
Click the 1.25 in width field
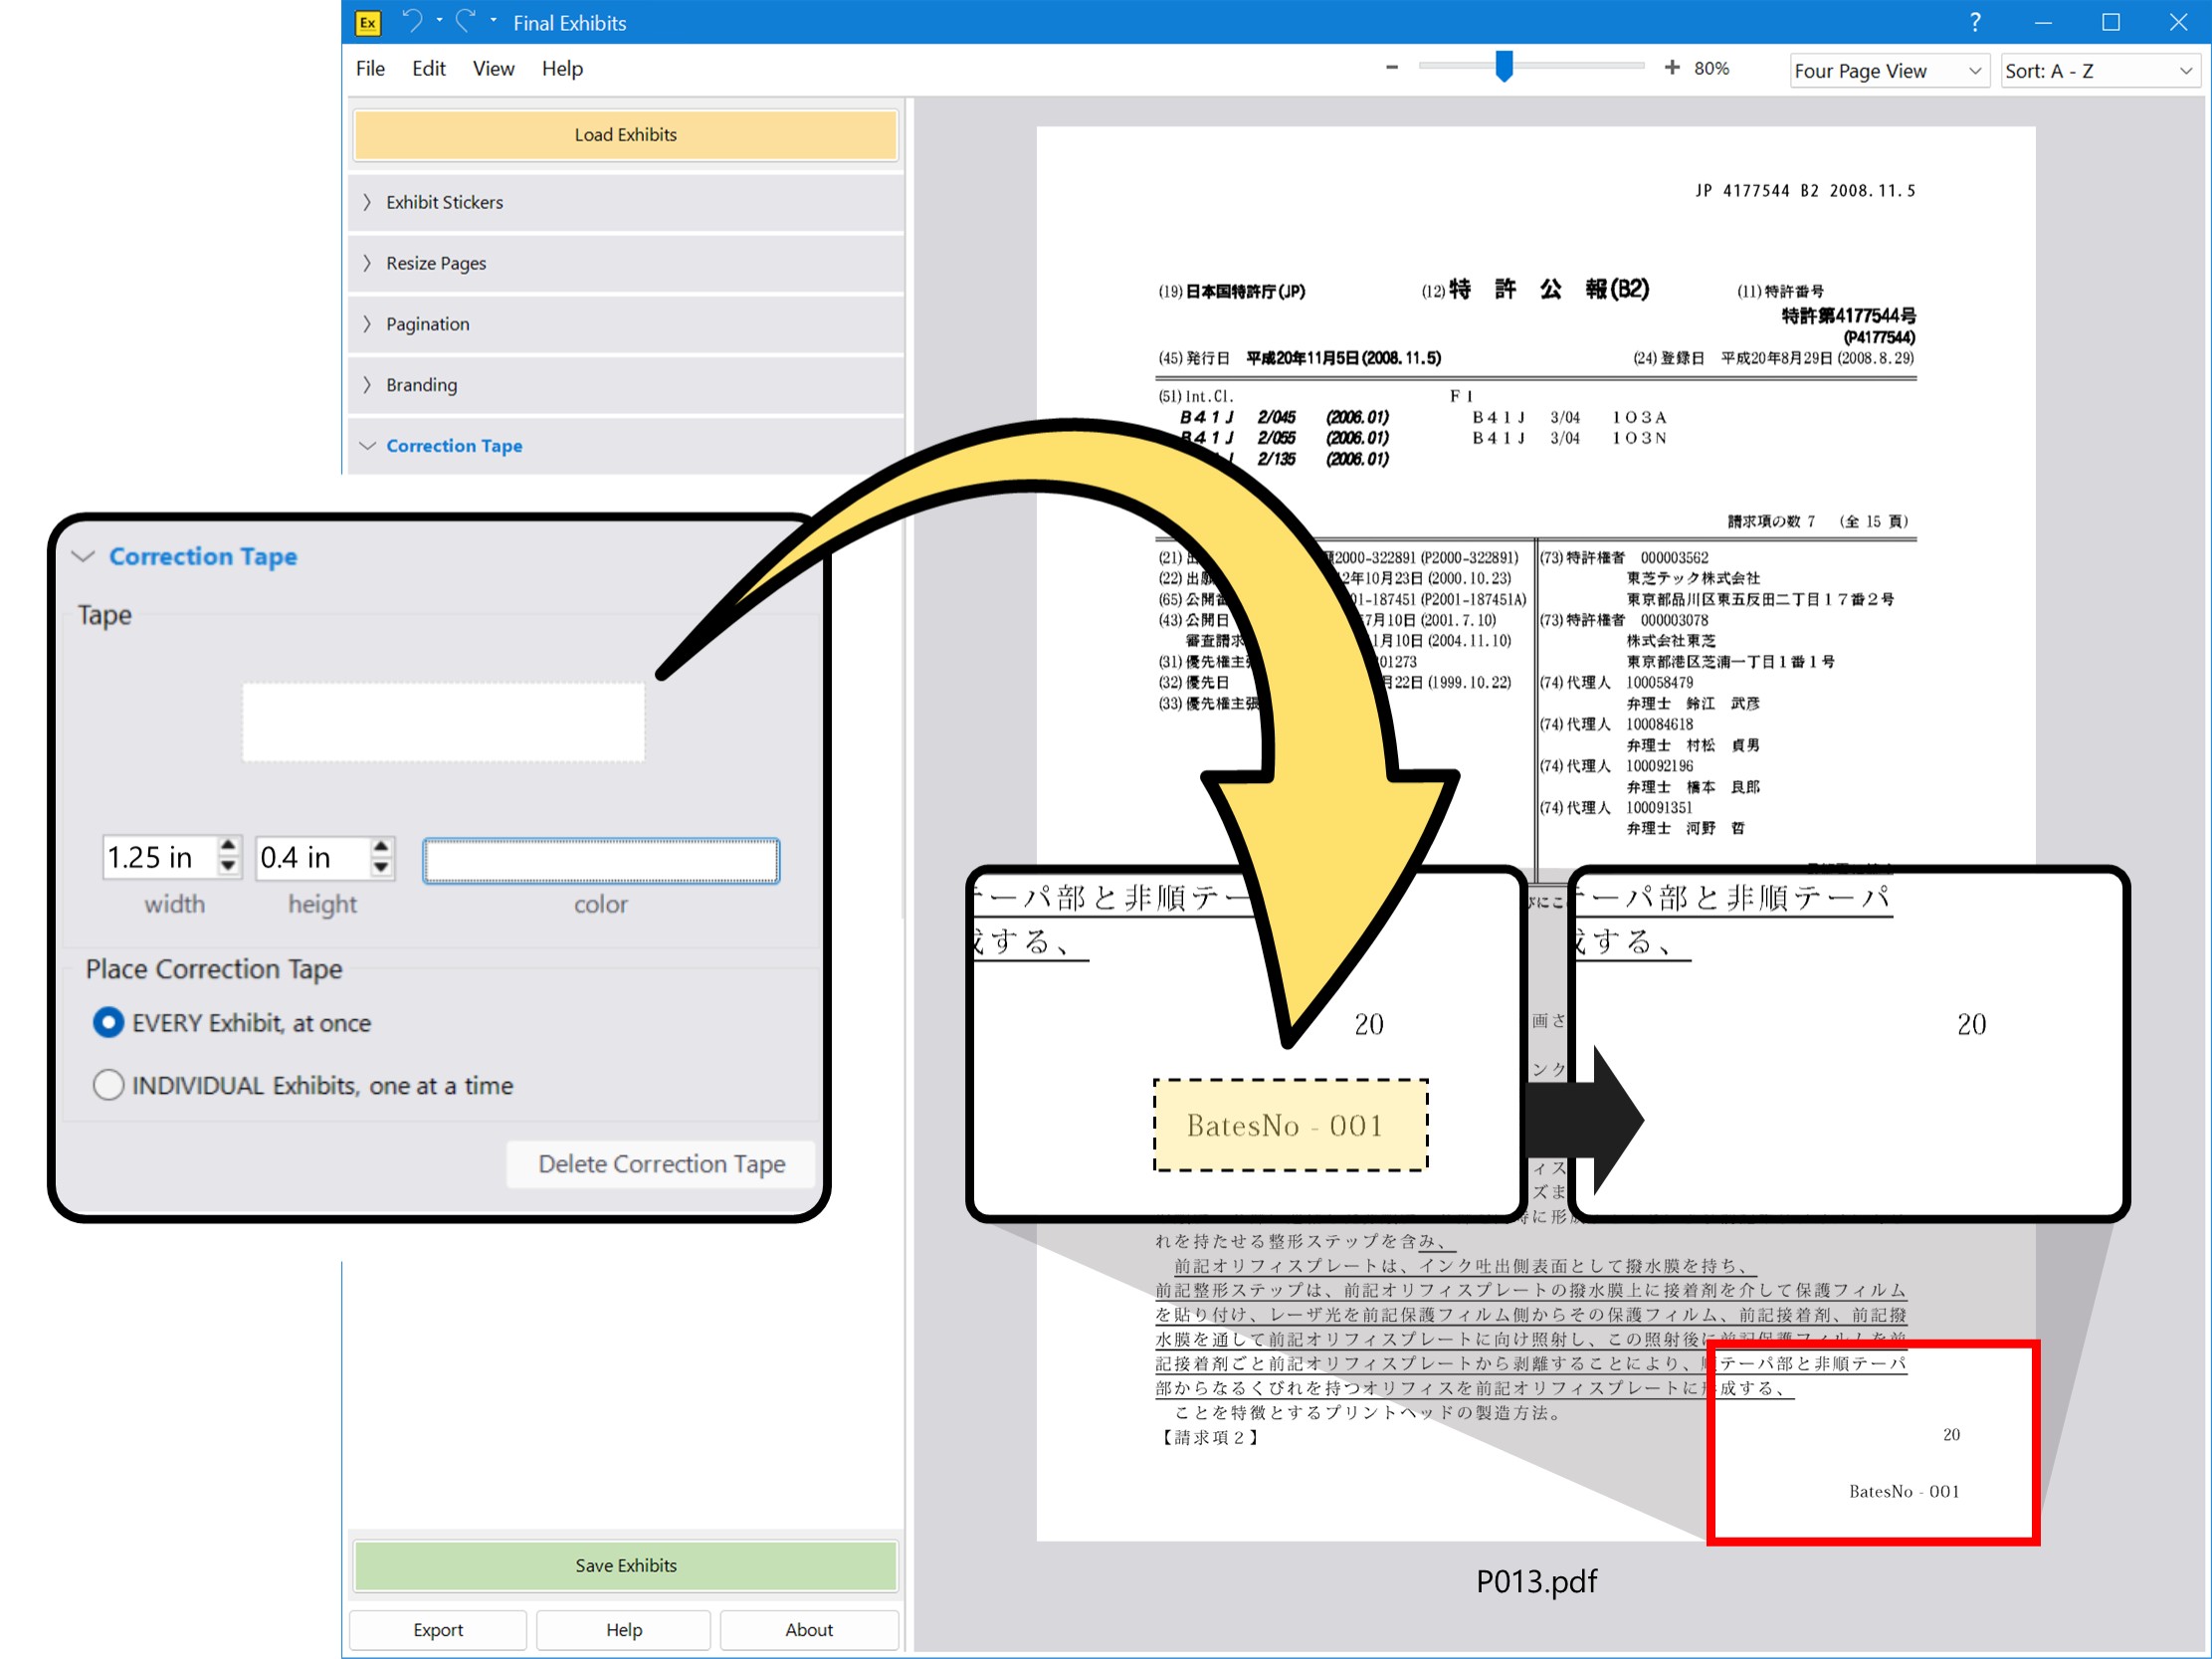[160, 857]
